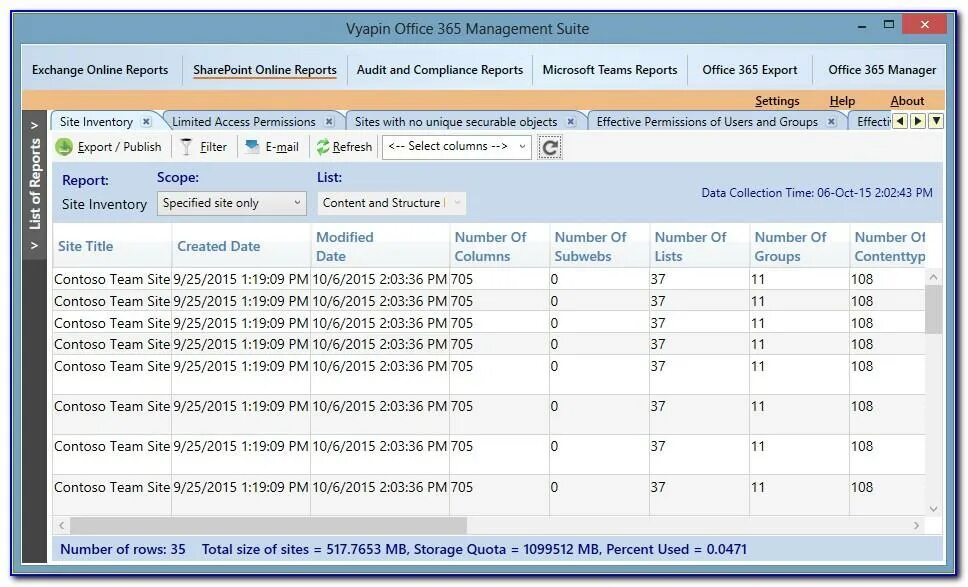
Task: Open Microsoft Teams Reports
Action: pos(610,70)
